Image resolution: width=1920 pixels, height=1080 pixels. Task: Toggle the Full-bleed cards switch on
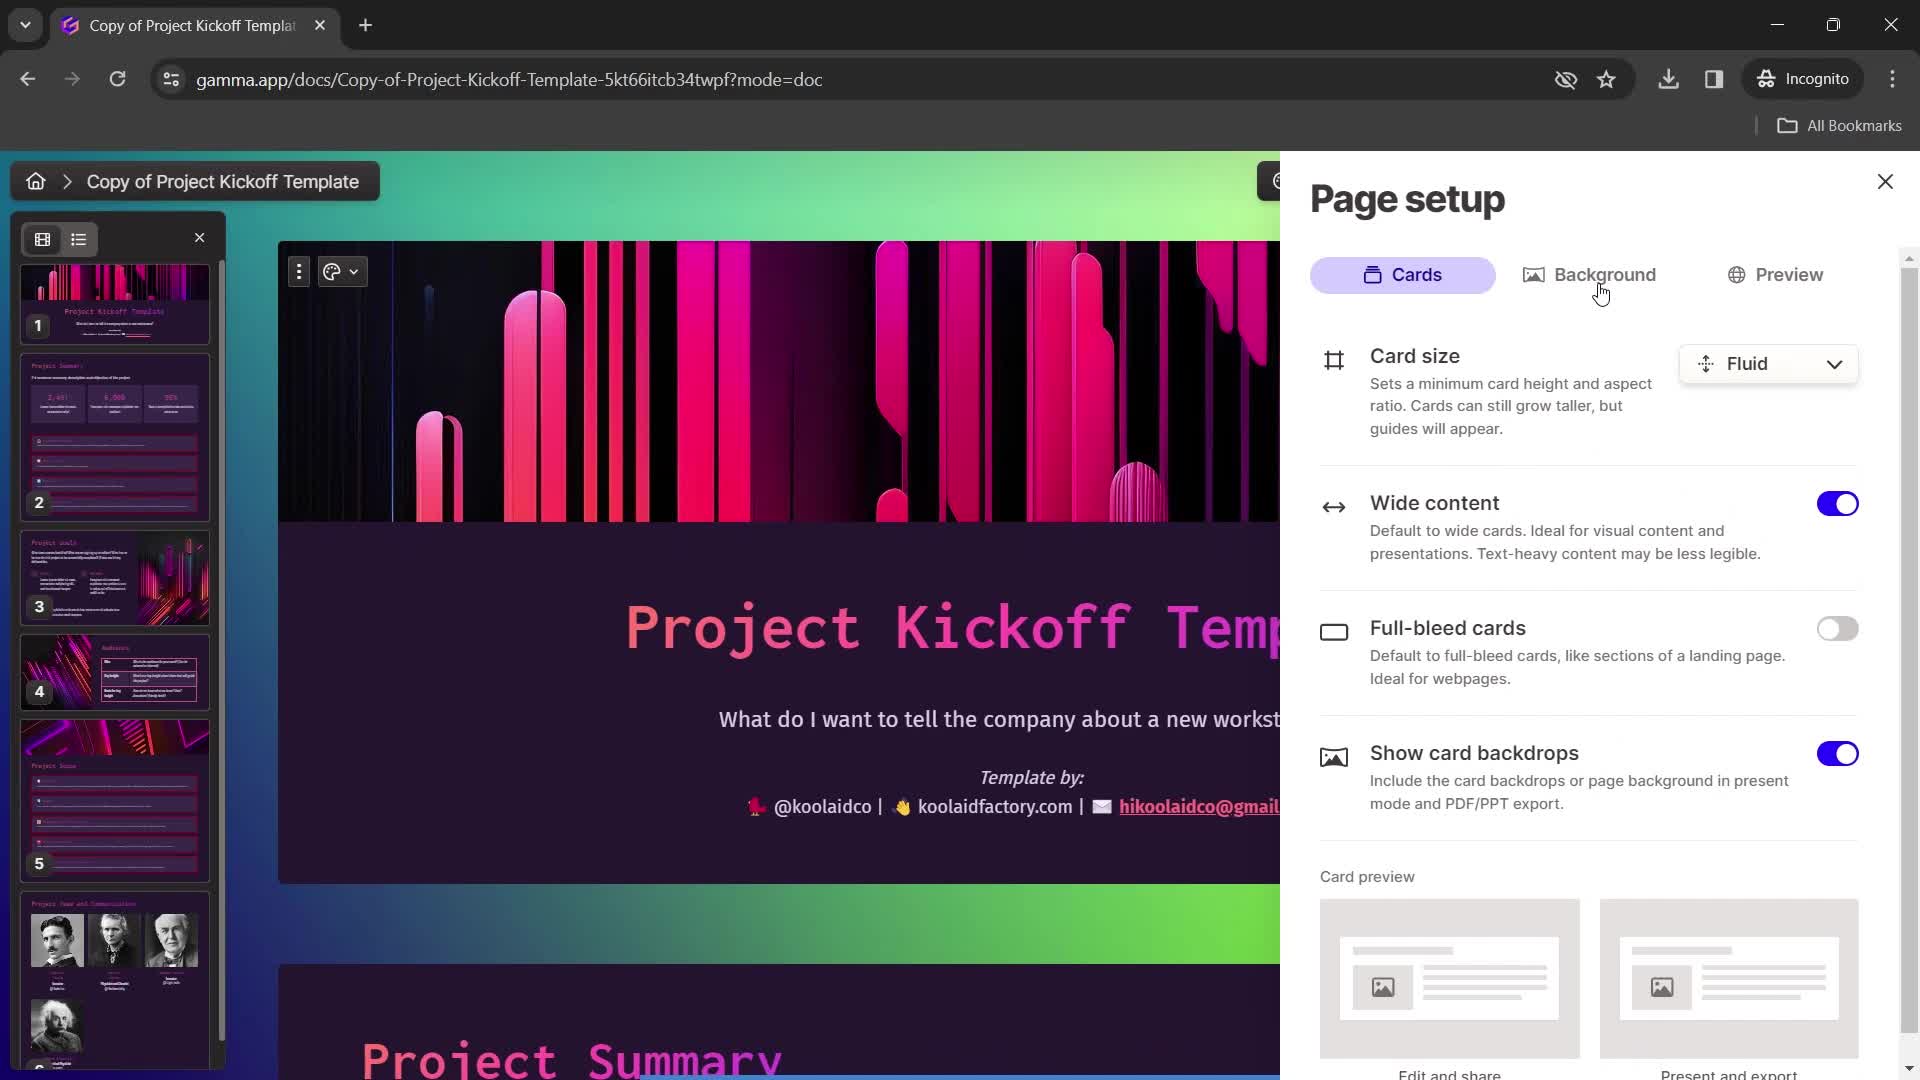pos(1838,629)
